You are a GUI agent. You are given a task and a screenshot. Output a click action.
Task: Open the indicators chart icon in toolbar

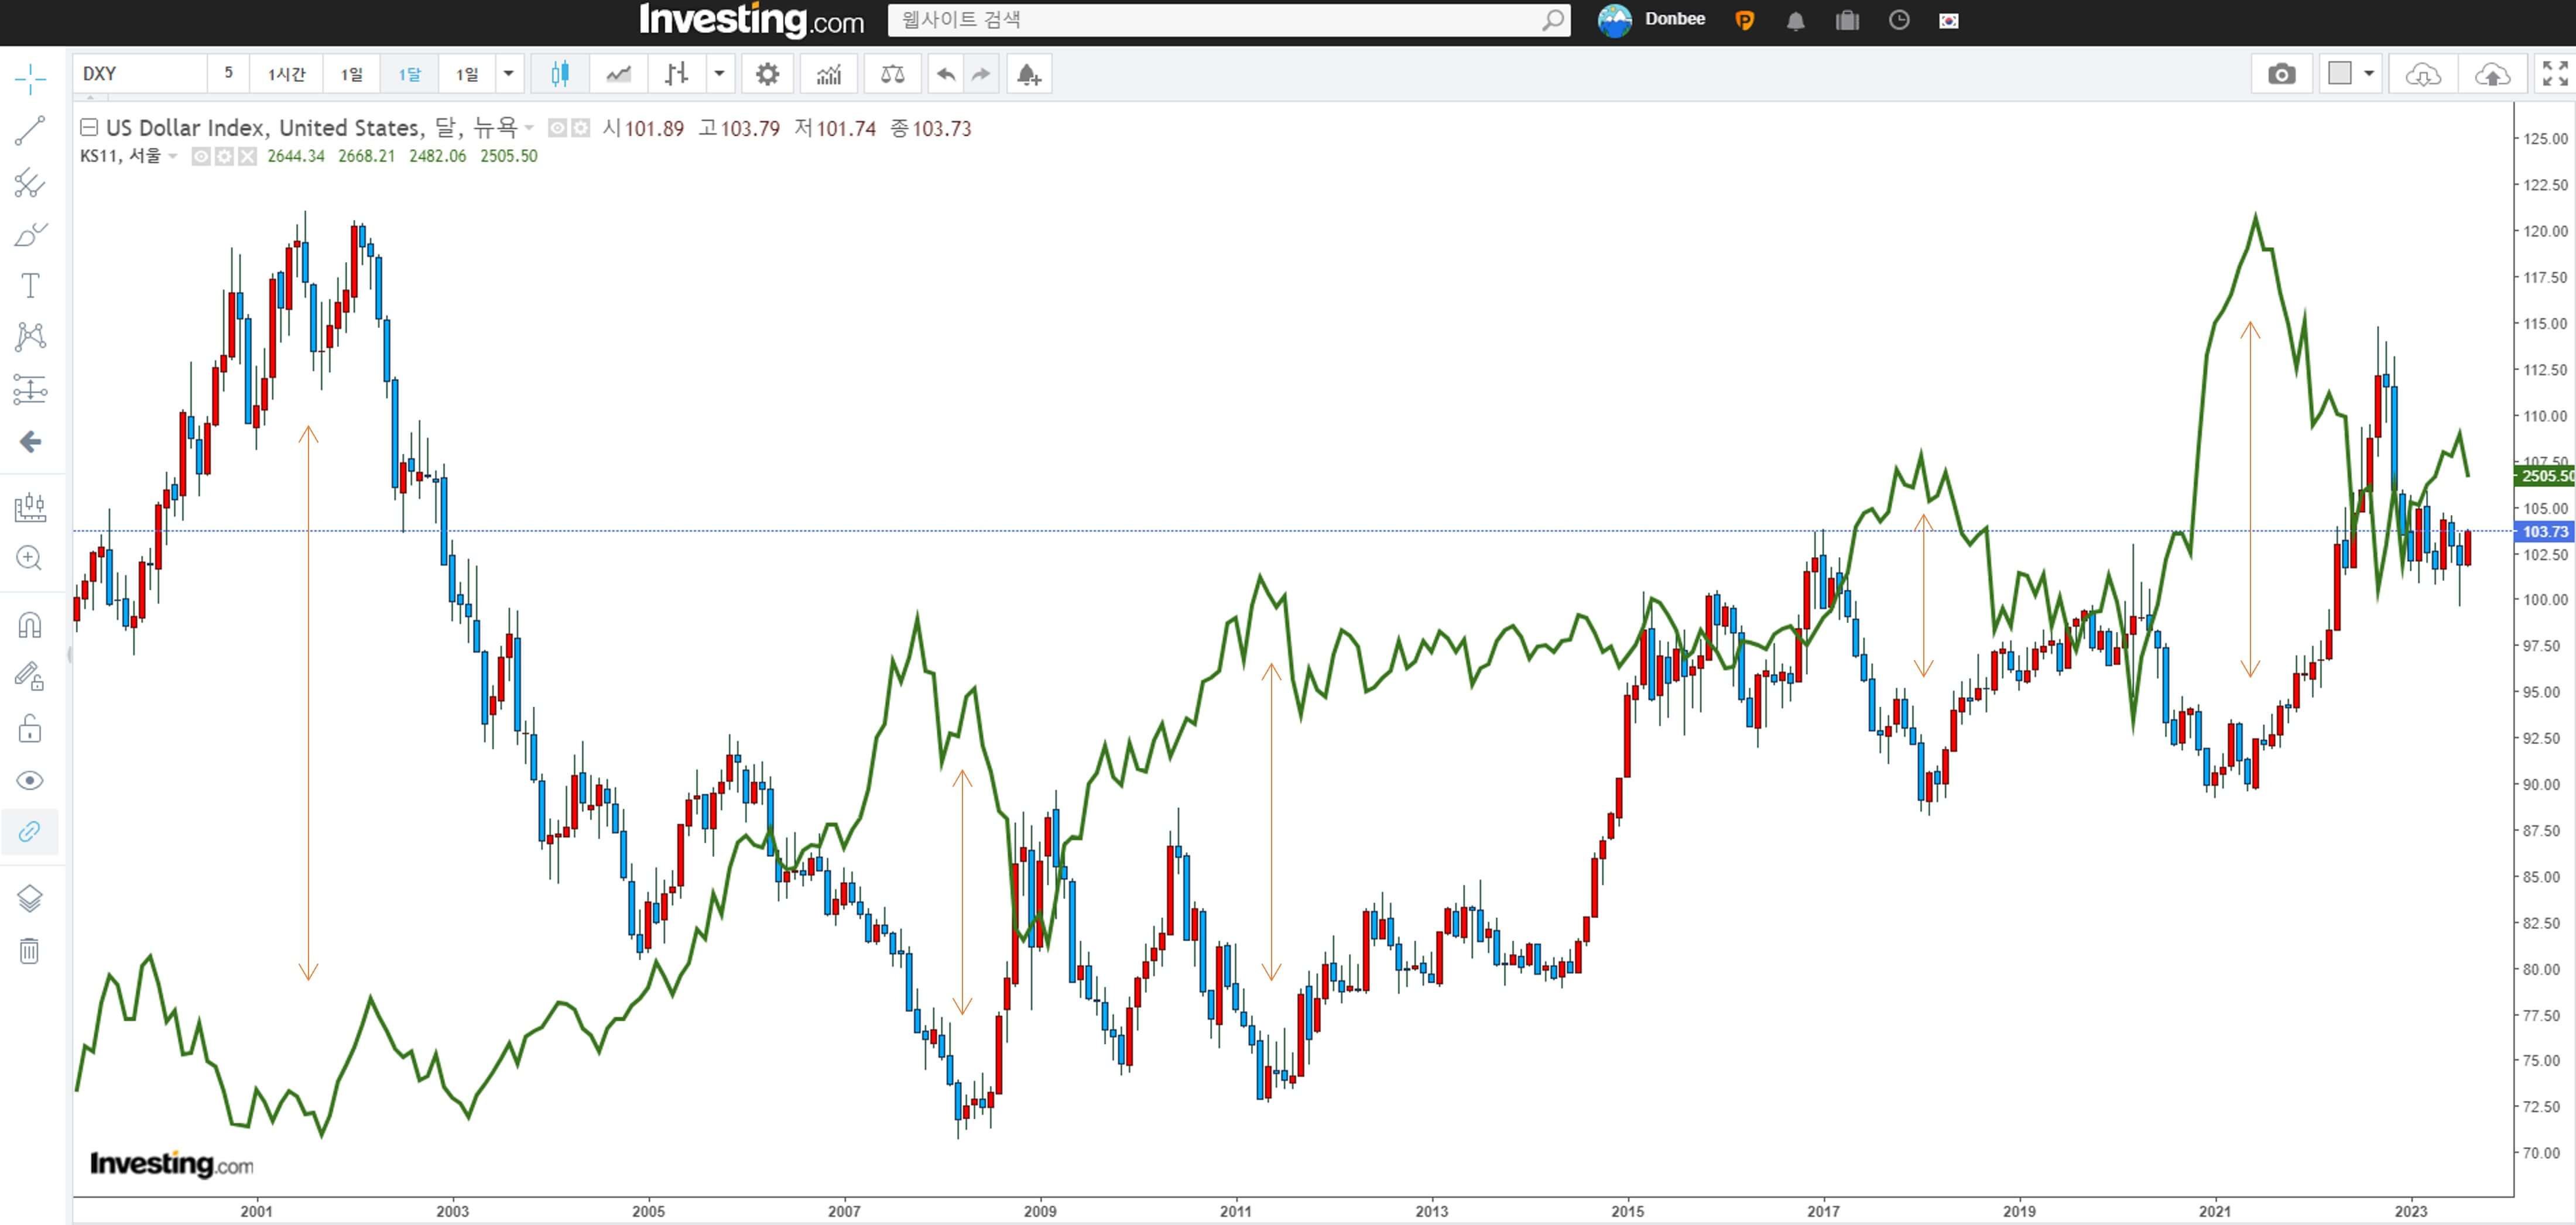828,74
